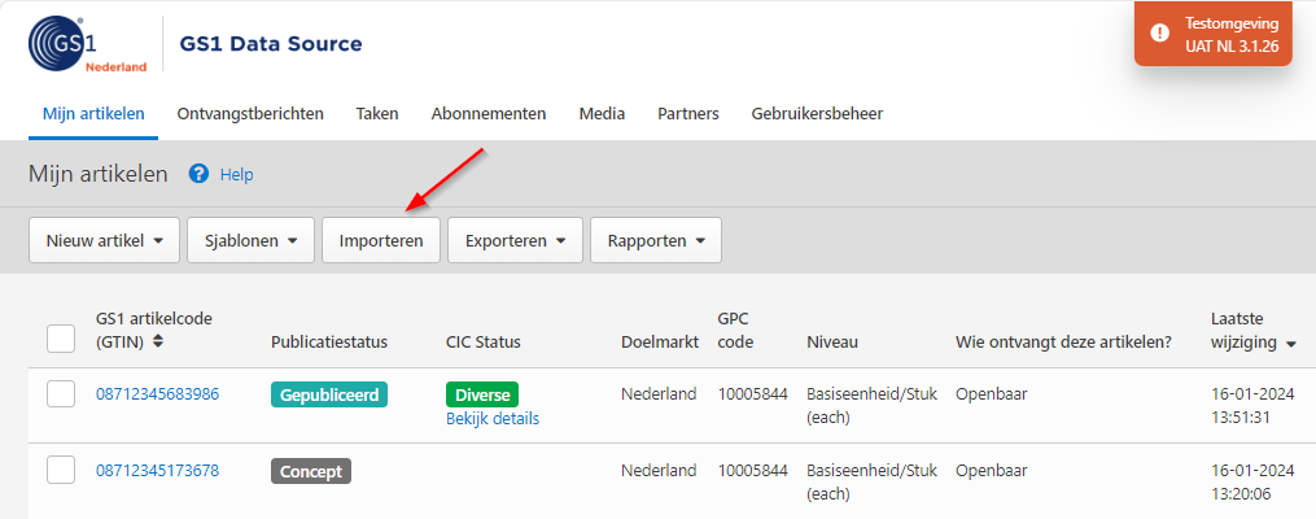Click the Gepubliceerd status badge
The height and width of the screenshot is (519, 1316).
click(329, 395)
